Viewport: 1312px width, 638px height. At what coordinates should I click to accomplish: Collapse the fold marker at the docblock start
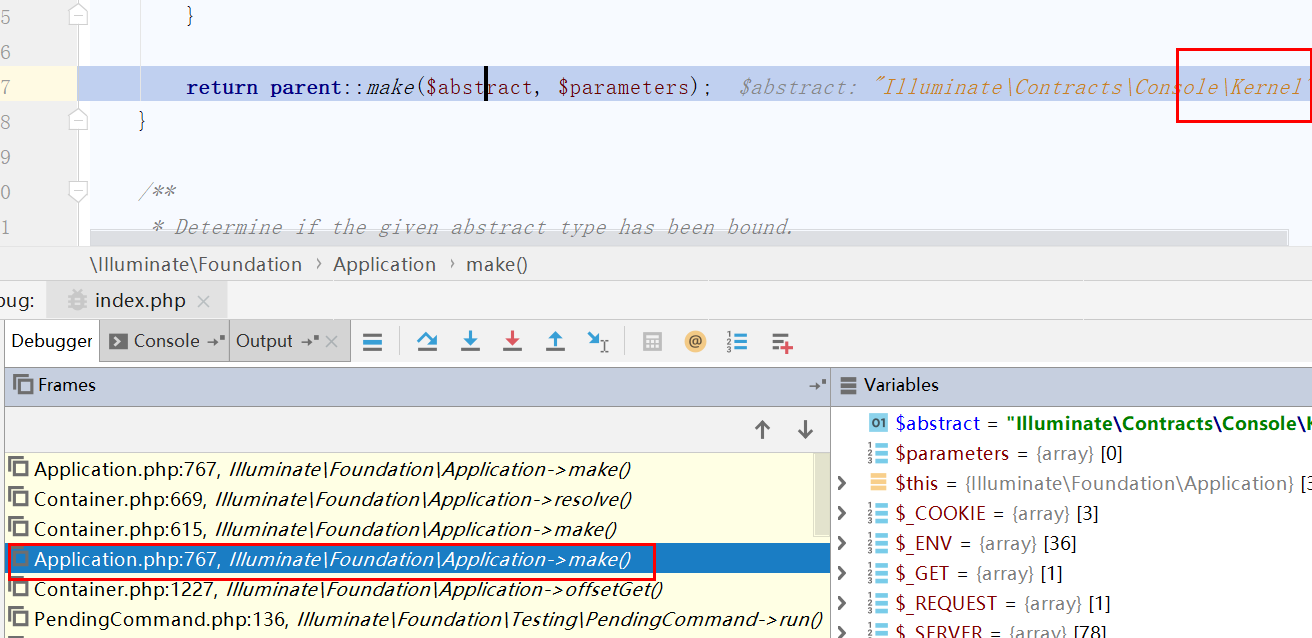click(78, 190)
